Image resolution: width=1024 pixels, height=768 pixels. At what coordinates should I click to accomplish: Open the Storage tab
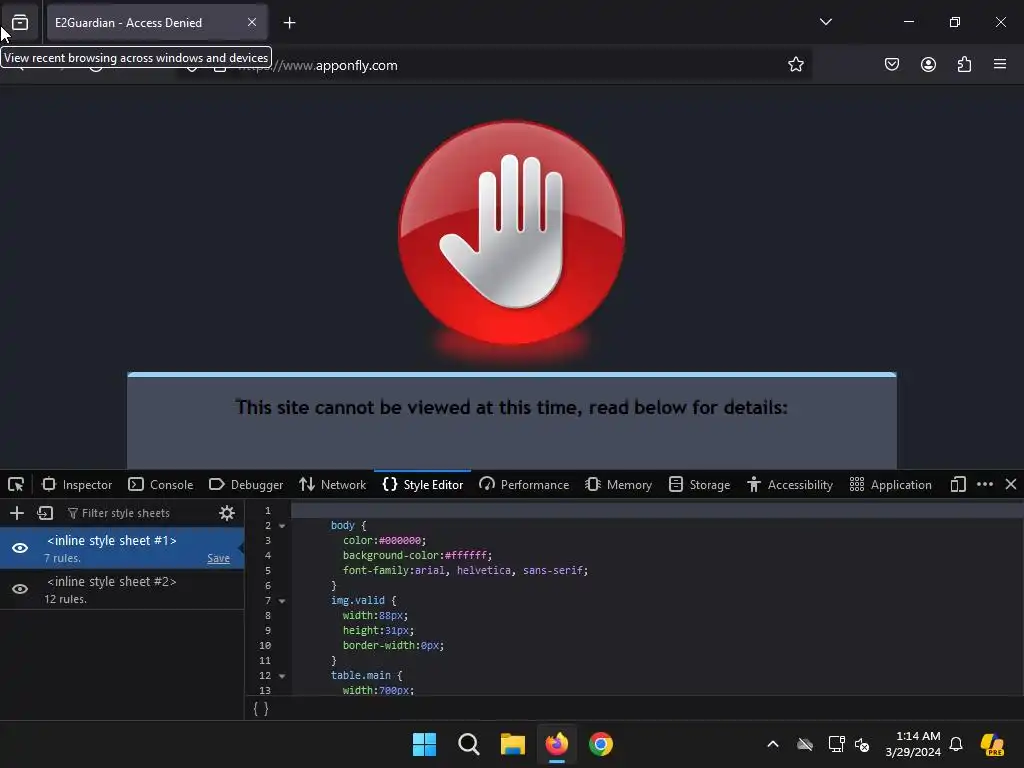tap(699, 485)
